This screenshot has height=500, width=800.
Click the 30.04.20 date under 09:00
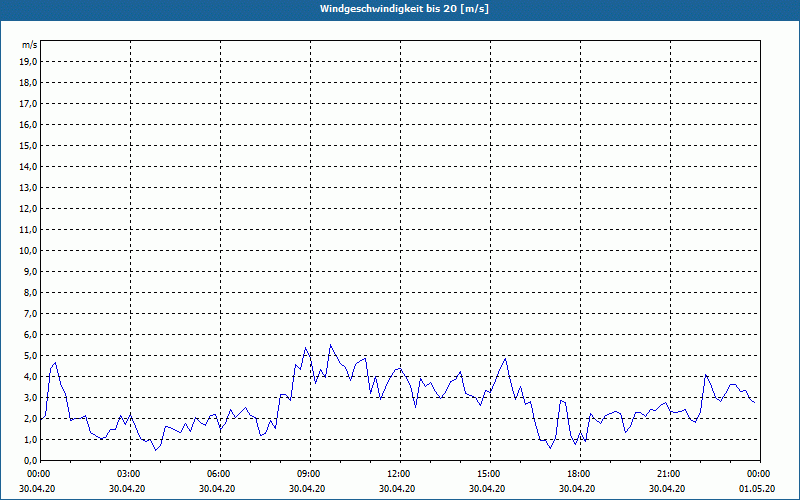(307, 489)
